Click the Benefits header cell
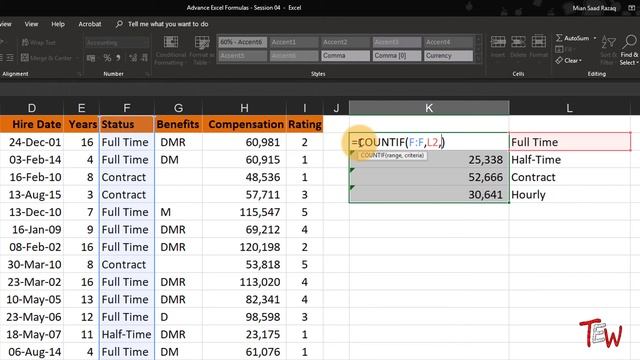Viewport: 640px width, 360px height. [178, 124]
